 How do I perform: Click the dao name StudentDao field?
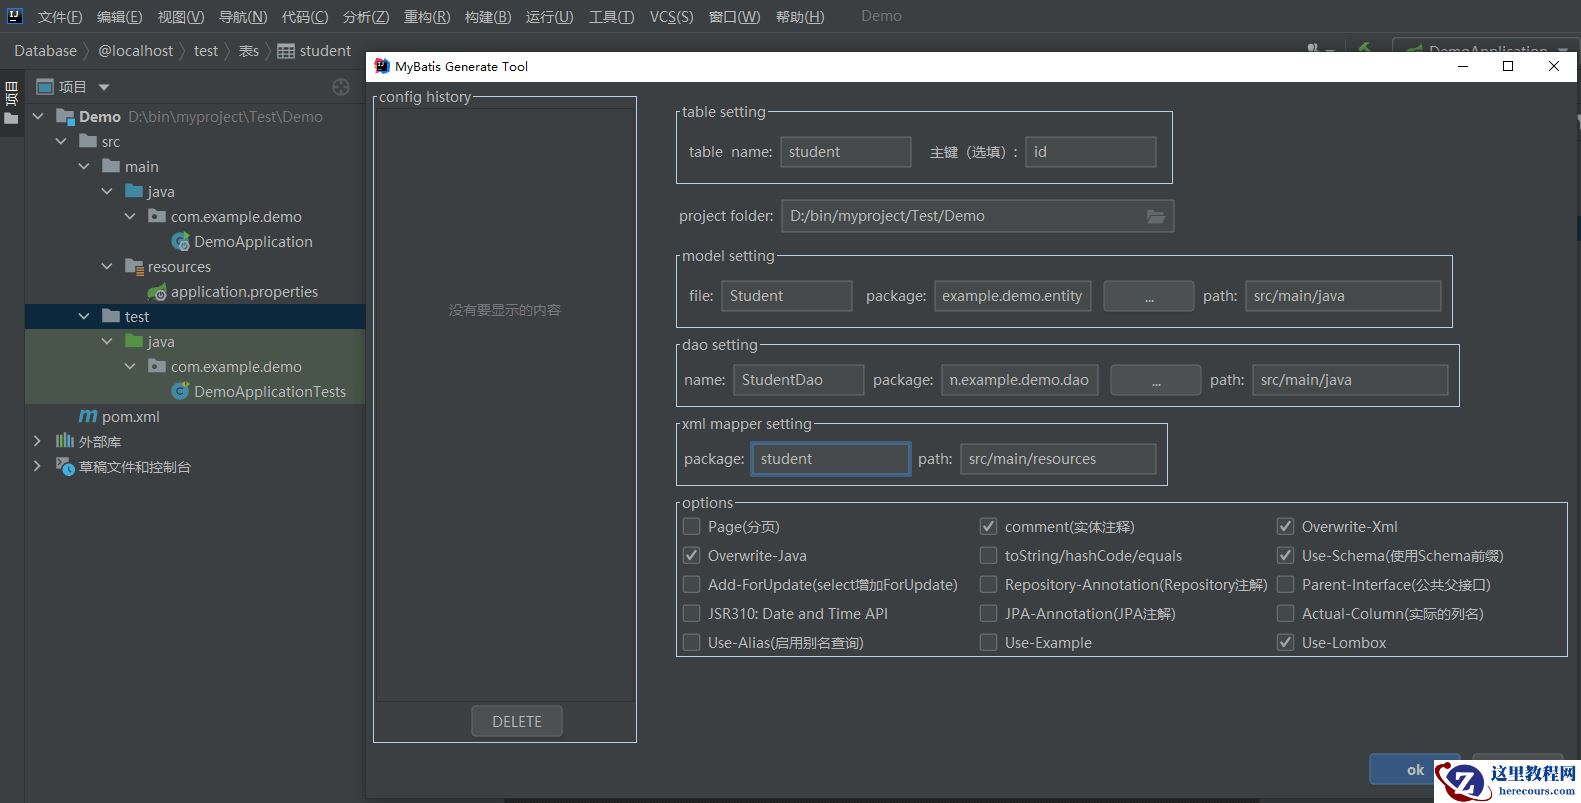798,380
